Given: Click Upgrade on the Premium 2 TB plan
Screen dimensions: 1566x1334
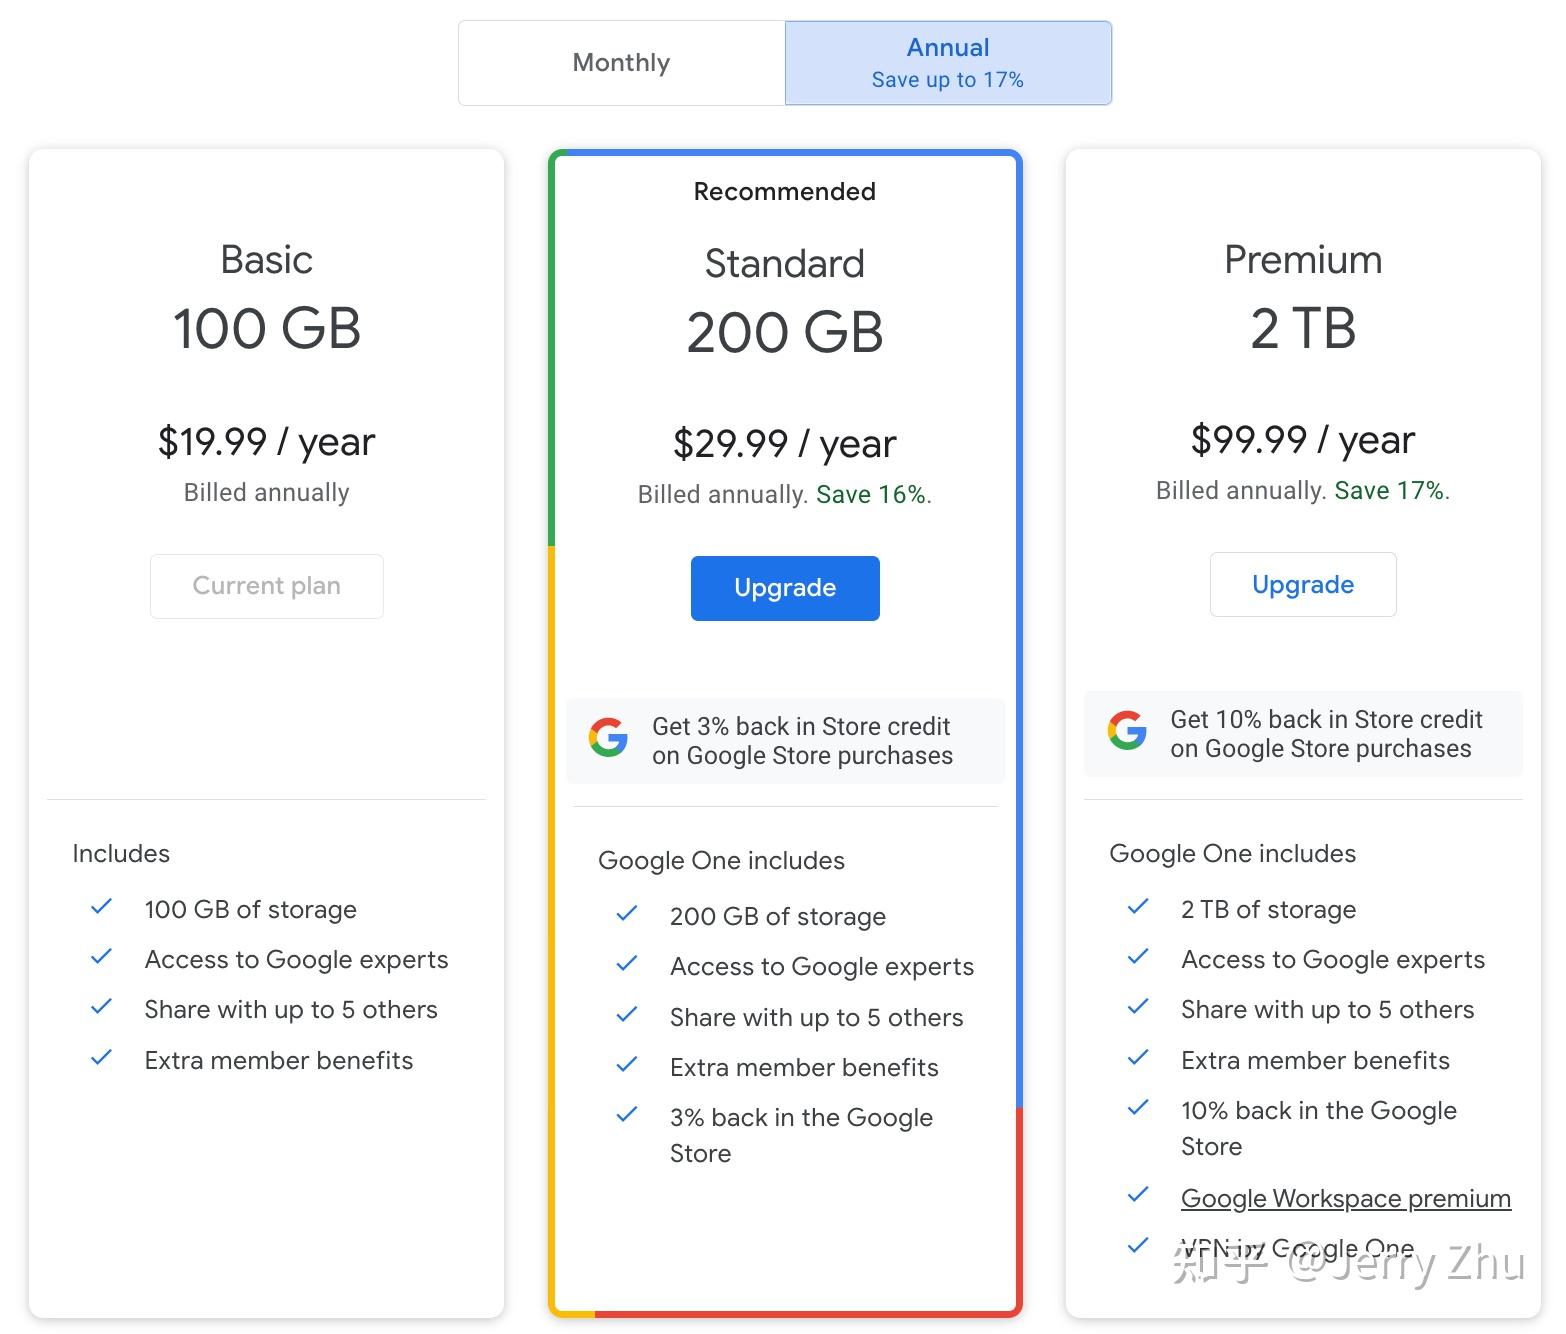Looking at the screenshot, I should pyautogui.click(x=1302, y=584).
